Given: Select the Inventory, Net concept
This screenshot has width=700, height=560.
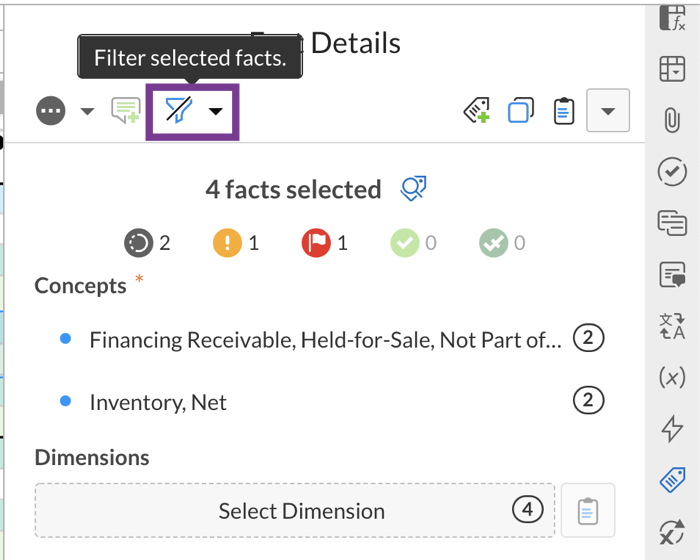Looking at the screenshot, I should coord(158,402).
